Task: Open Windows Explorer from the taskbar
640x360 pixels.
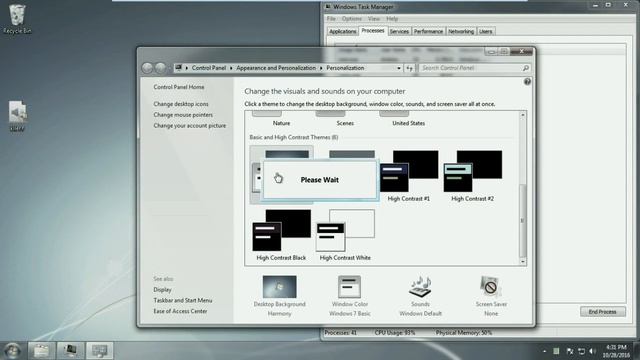Action: (x=41, y=350)
